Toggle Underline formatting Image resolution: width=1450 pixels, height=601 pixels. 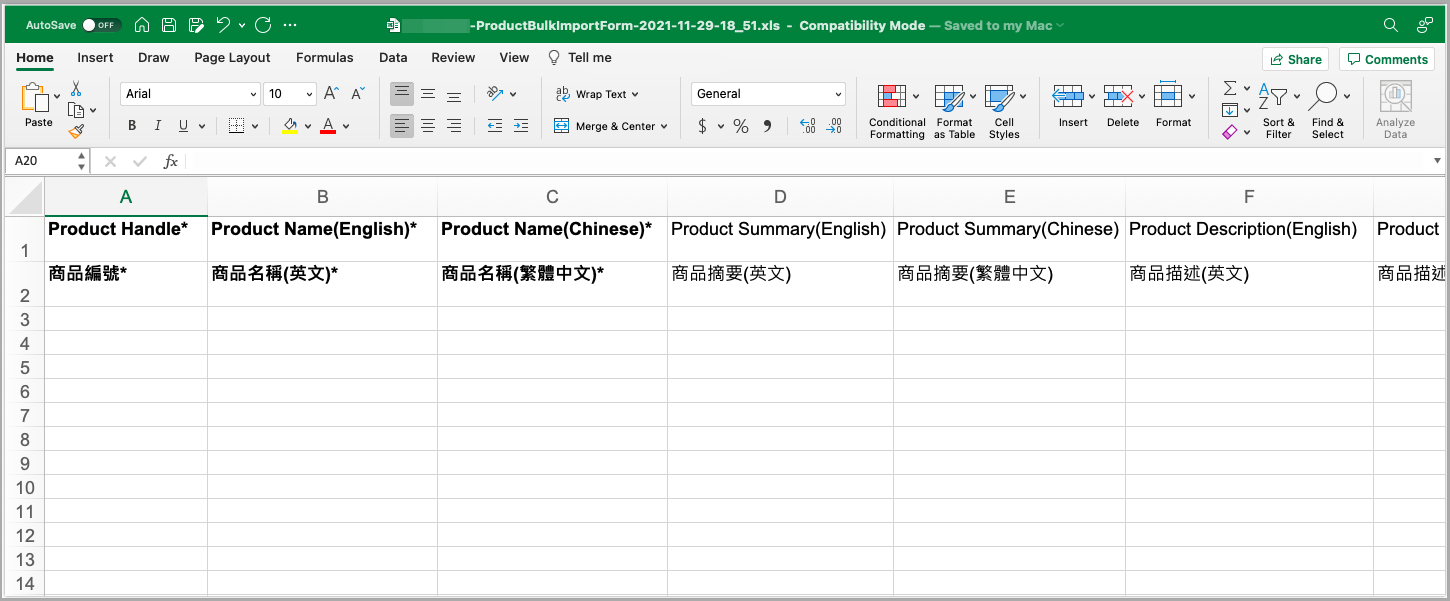pos(184,126)
